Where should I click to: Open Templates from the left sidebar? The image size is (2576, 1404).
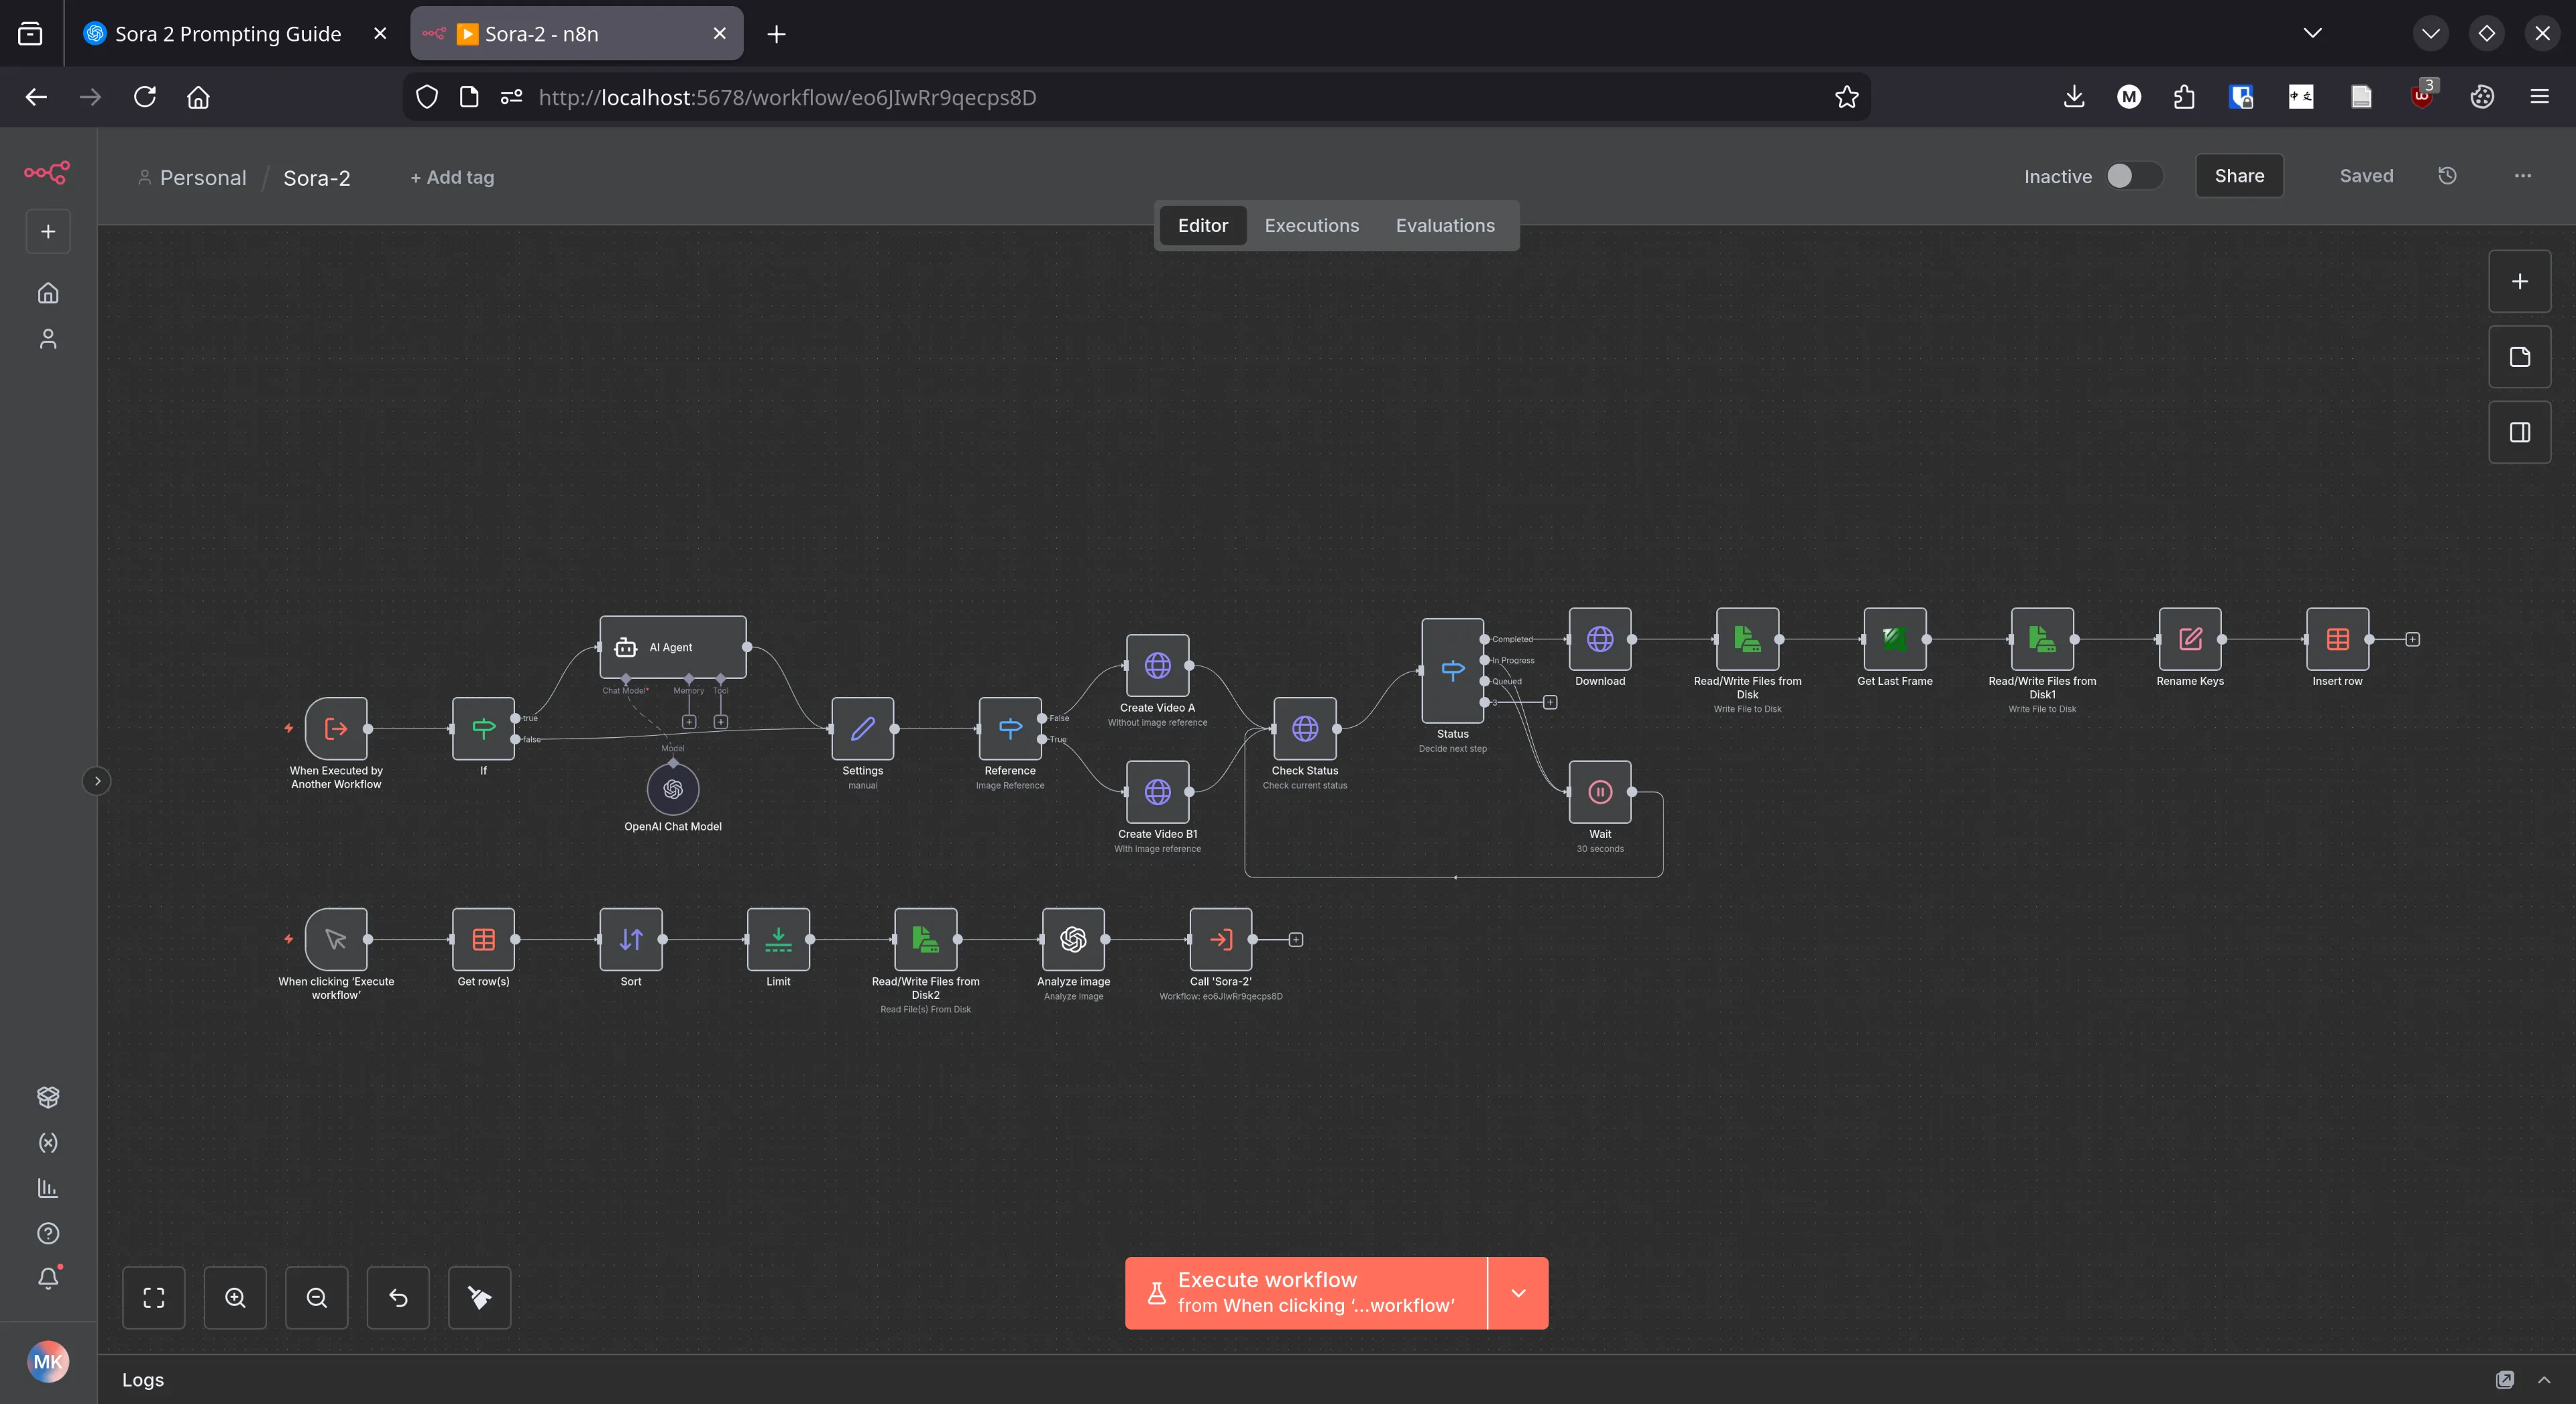(x=47, y=1096)
